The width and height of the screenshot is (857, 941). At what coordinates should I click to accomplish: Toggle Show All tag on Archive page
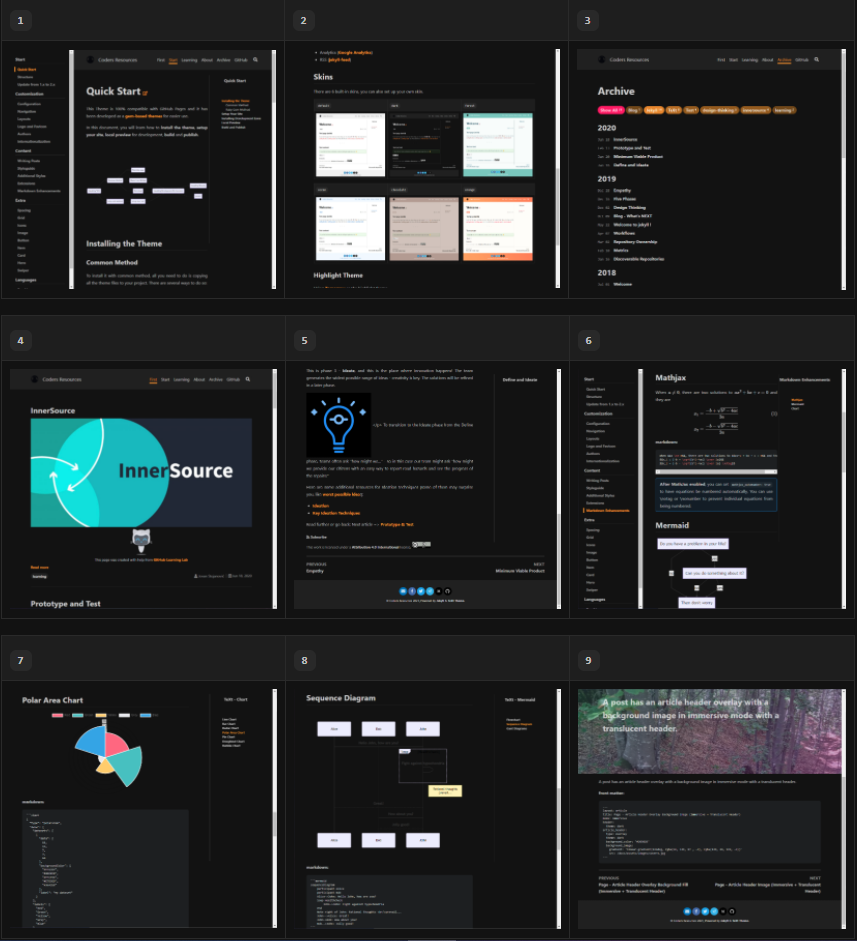click(x=610, y=110)
